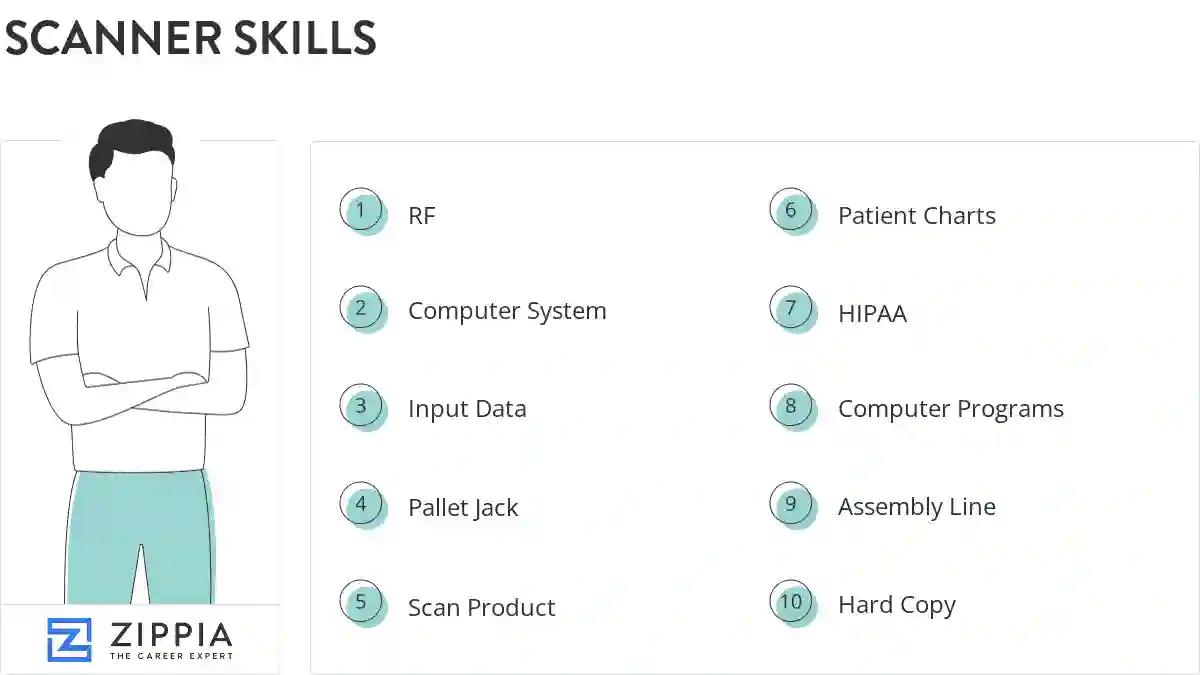Click the RF skill label

coord(421,216)
